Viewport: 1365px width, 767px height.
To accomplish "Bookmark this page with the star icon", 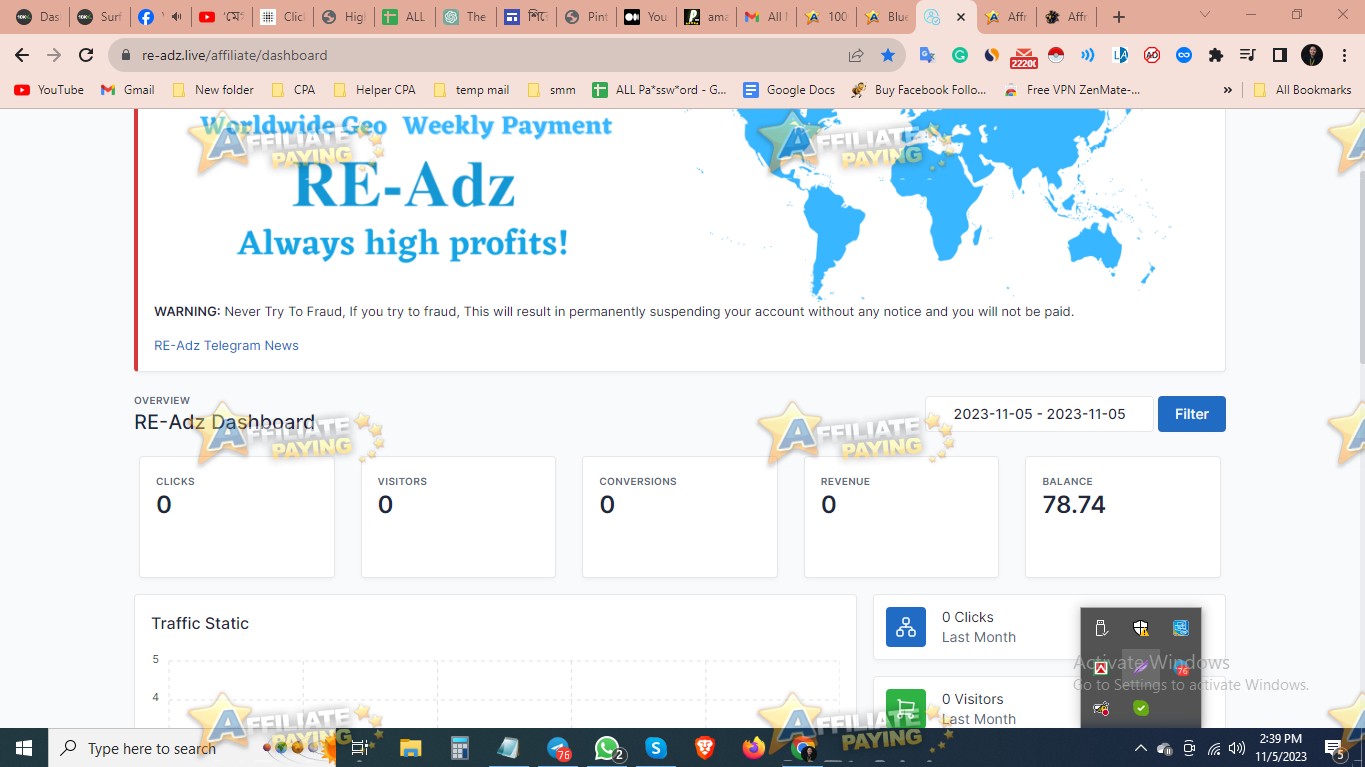I will (888, 55).
